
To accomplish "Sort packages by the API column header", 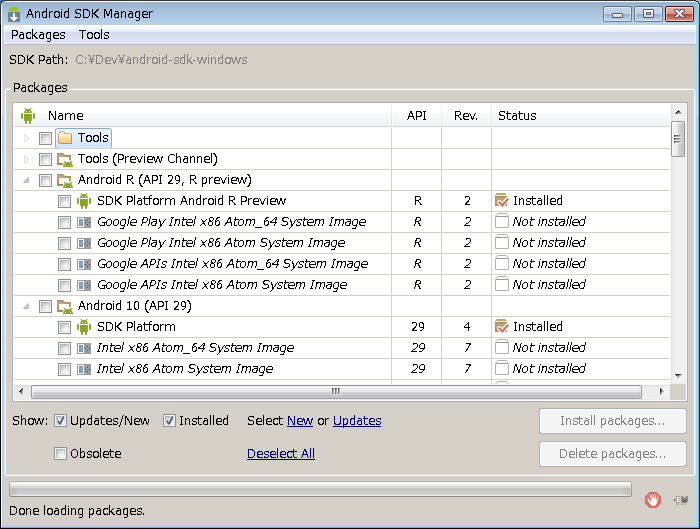I will tap(416, 115).
